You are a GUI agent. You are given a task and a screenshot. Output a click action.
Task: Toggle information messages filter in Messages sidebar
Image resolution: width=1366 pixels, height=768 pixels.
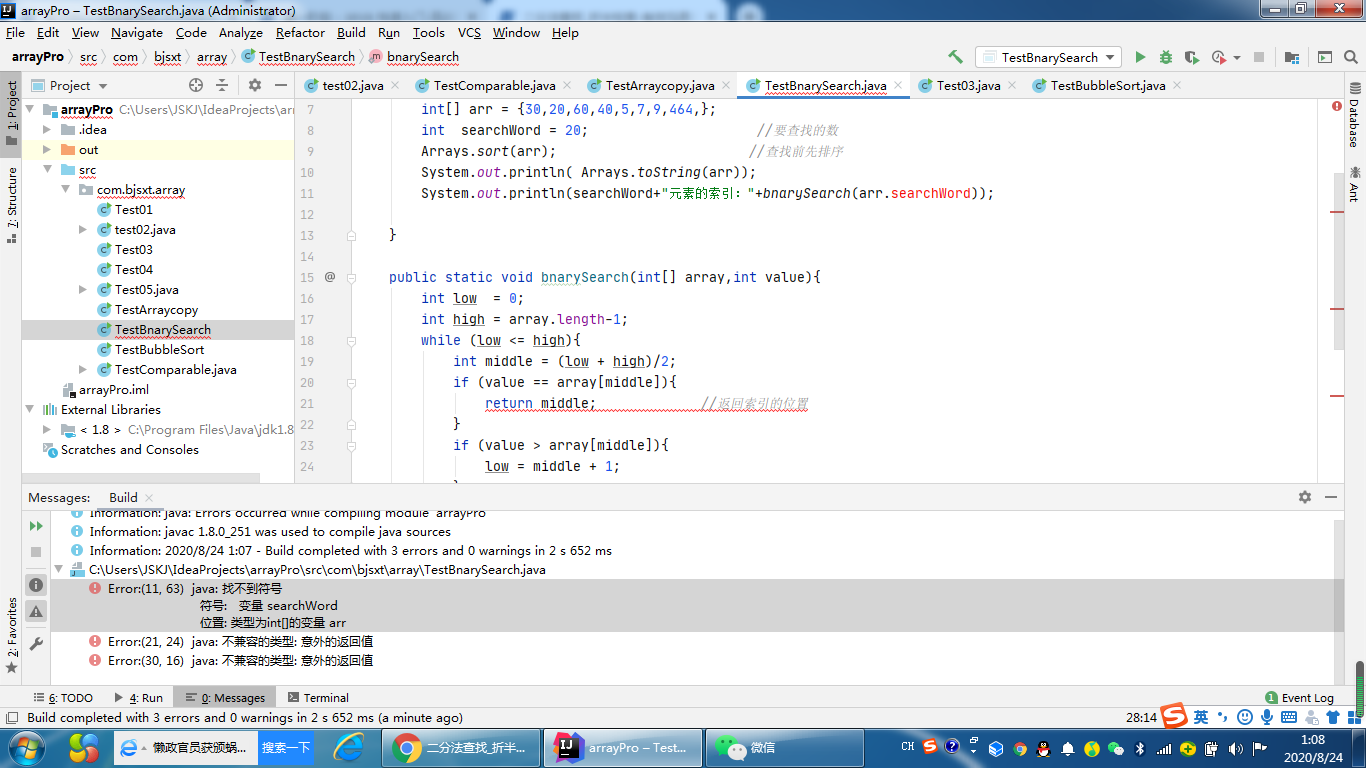pos(36,585)
